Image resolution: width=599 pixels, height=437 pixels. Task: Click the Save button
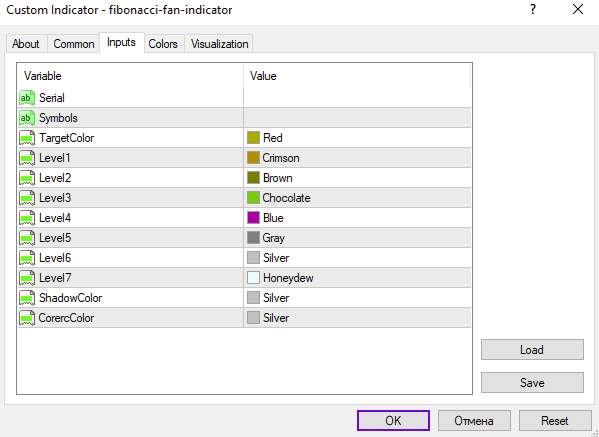(532, 382)
